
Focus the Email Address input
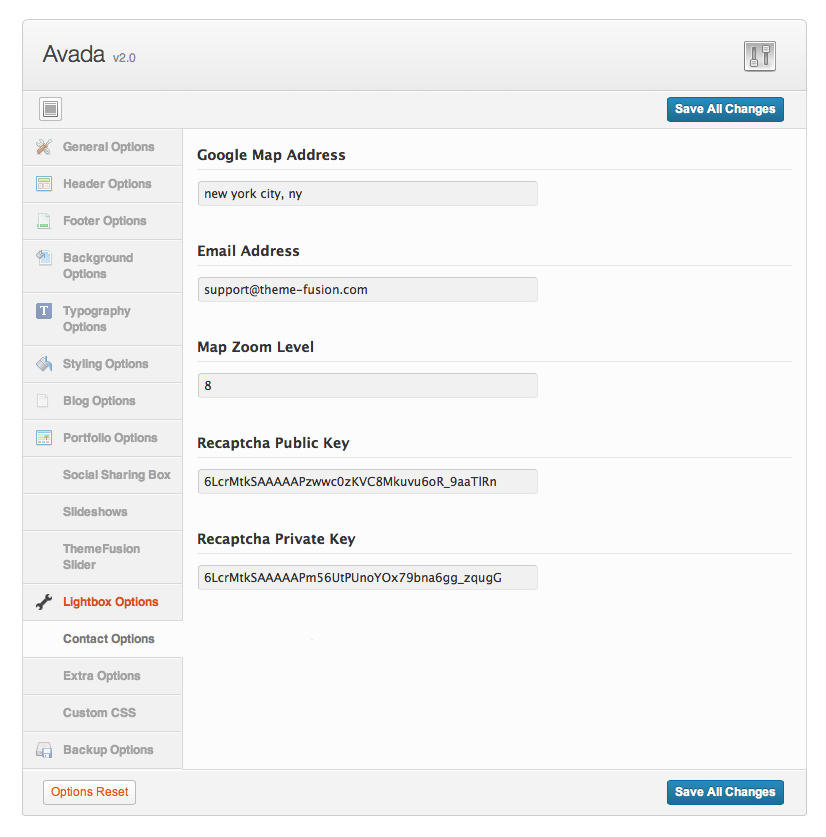(x=367, y=289)
